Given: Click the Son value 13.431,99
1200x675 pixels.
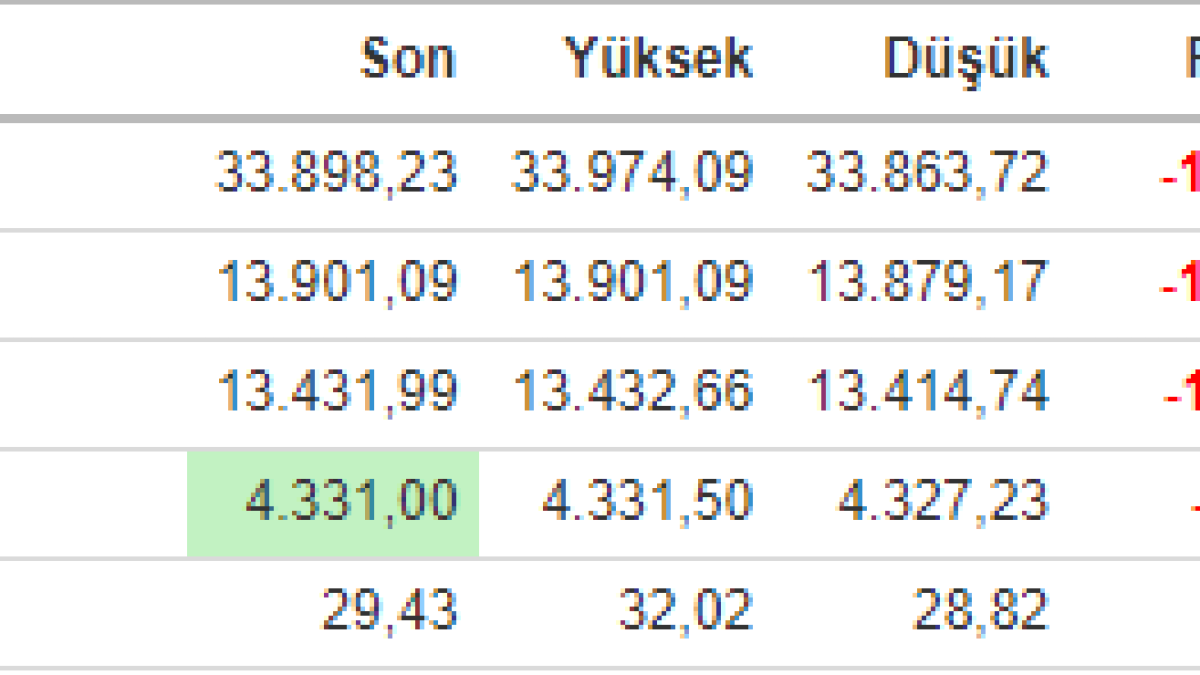Looking at the screenshot, I should coord(337,391).
